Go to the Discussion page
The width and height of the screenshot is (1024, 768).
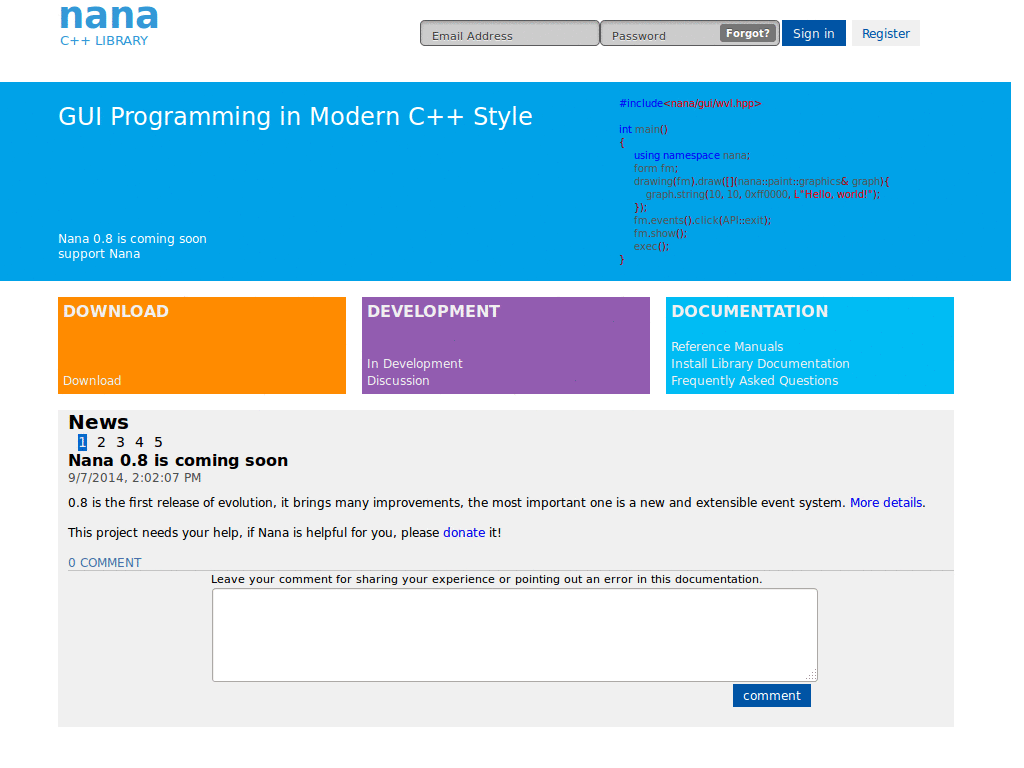tap(398, 381)
